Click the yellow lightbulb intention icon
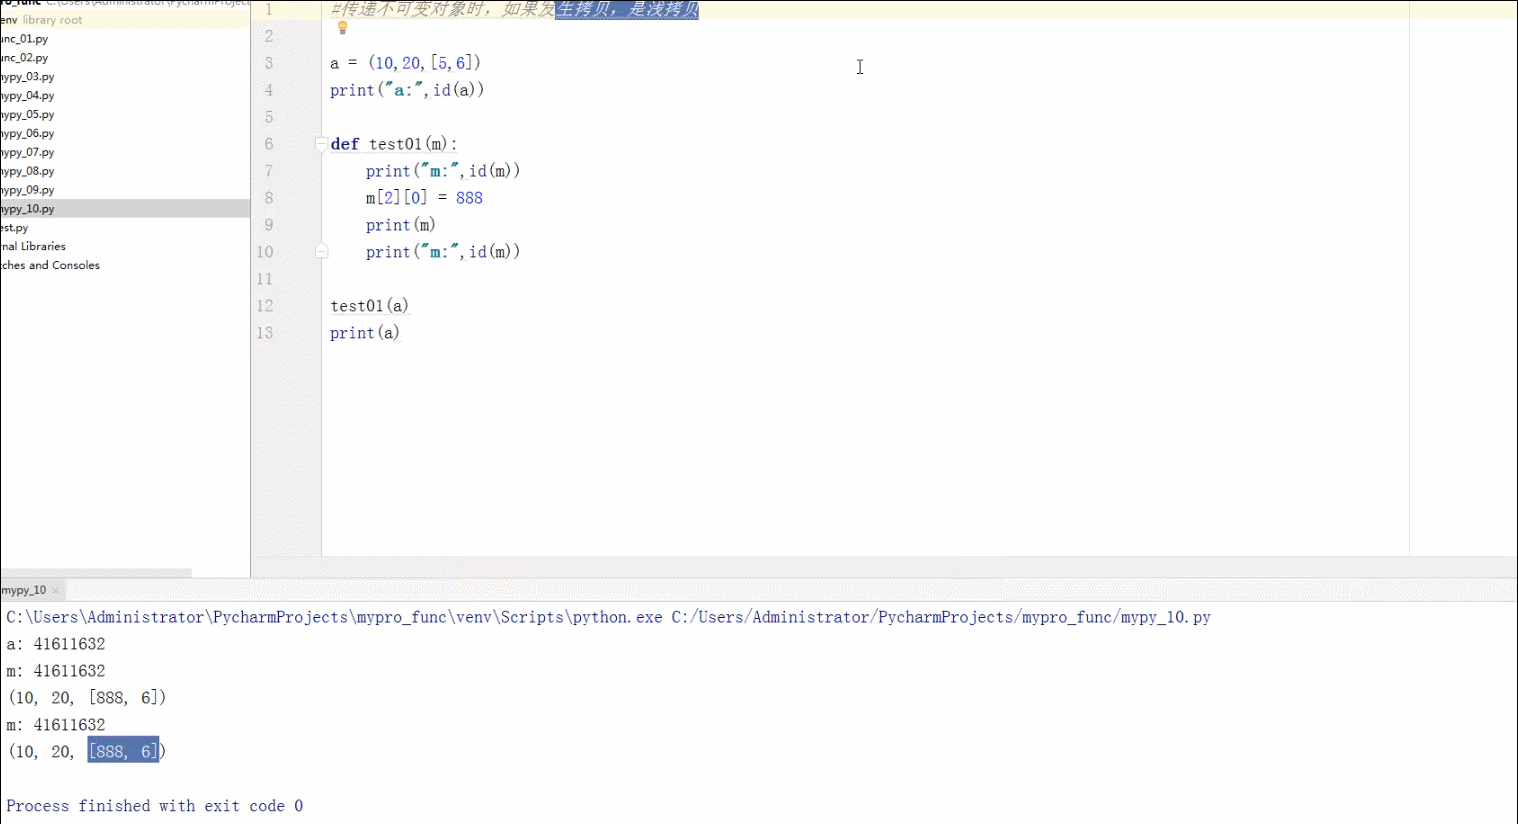Screen dimensions: 1518x824 click(x=342, y=28)
